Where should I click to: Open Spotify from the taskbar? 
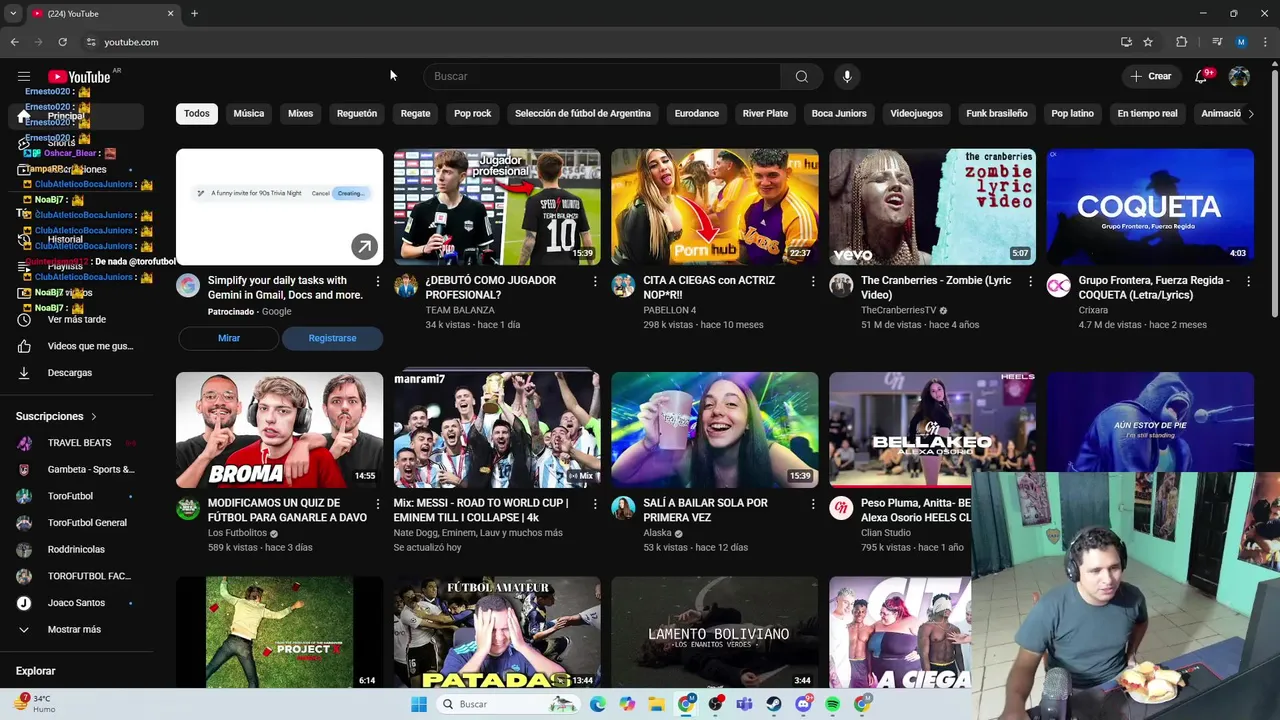[x=833, y=704]
